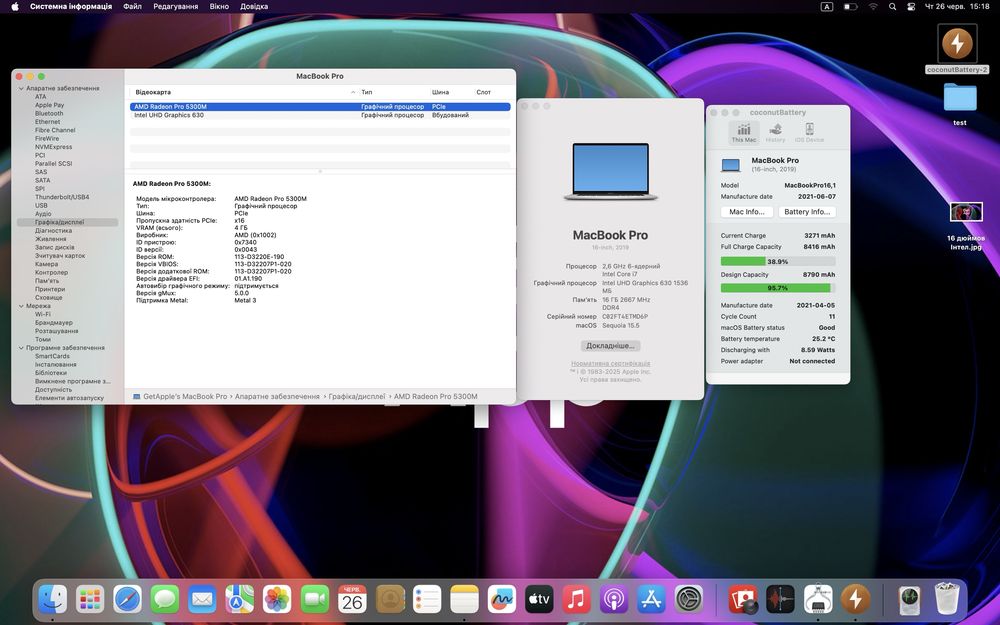Open Apple TV app in the dock
The width and height of the screenshot is (1000, 625).
pos(539,599)
